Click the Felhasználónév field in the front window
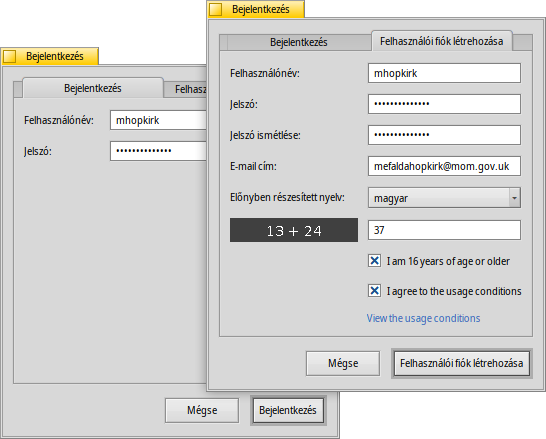Image resolution: width=546 pixels, height=439 pixels. coord(444,73)
